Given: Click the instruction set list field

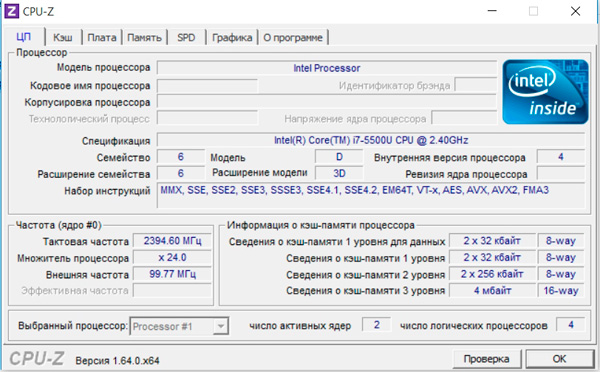Looking at the screenshot, I should (371, 195).
